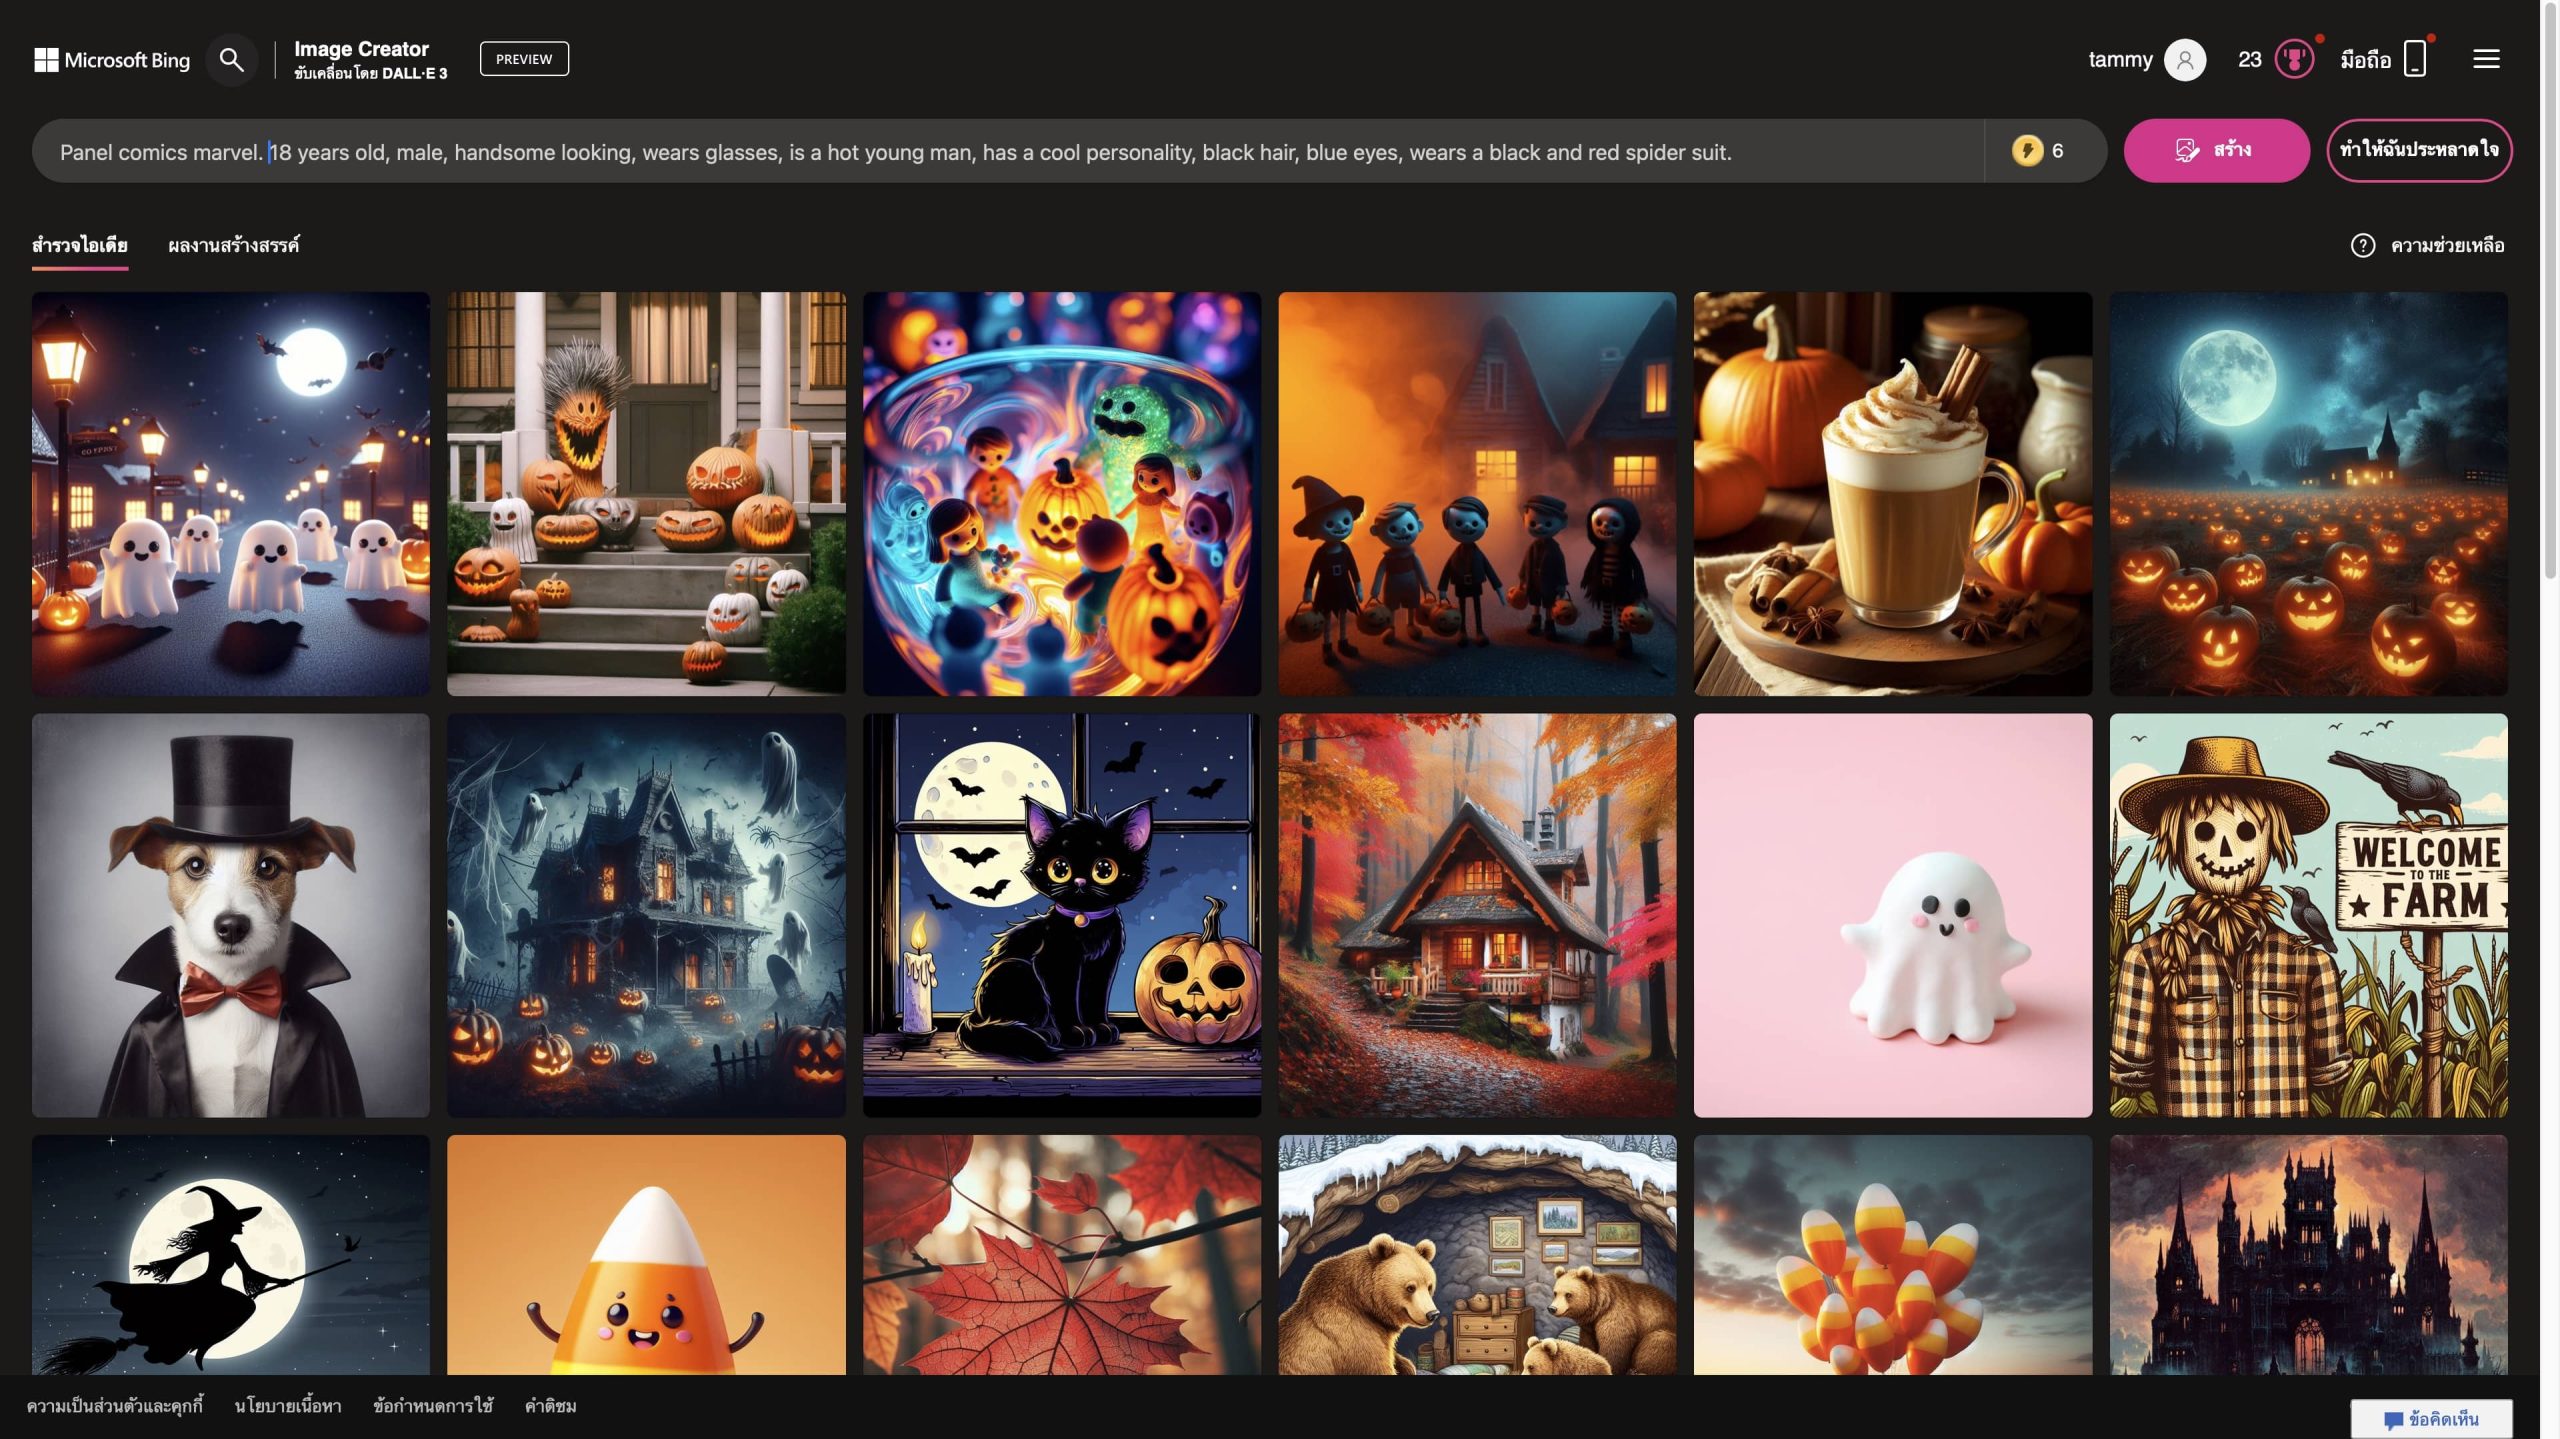Image resolution: width=2560 pixels, height=1439 pixels.
Task: Open the Welcome to the Farm scarecrow image
Action: [2308, 914]
